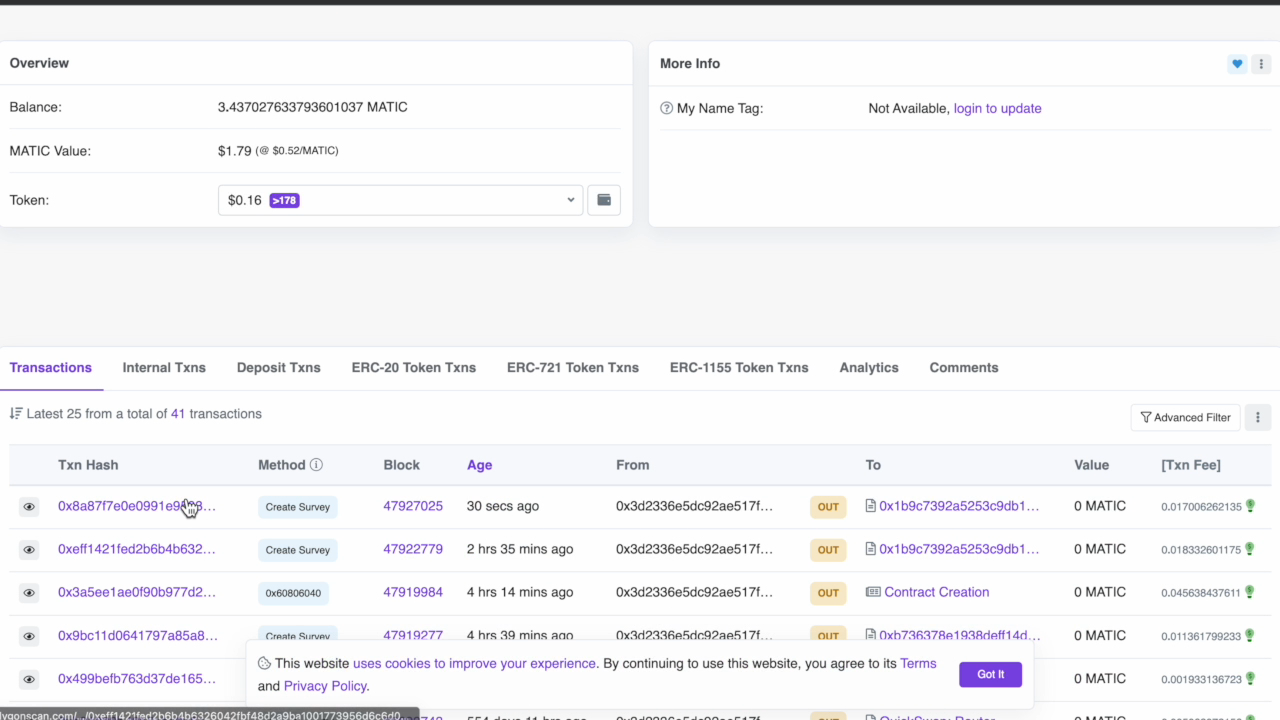Click Create Survey badge in block 47927025 row
Viewport: 1280px width, 720px height.
click(x=298, y=507)
